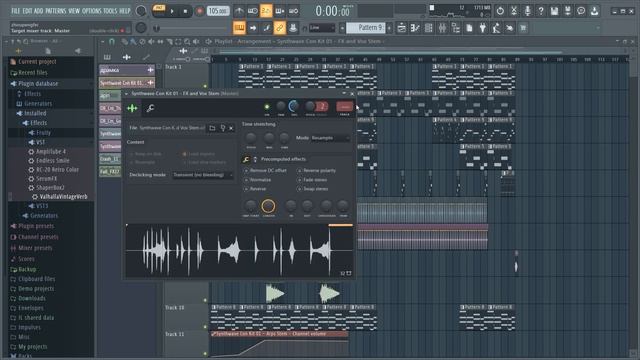Toggle the metronome icon
The height and width of the screenshot is (360, 640).
[x=239, y=11]
